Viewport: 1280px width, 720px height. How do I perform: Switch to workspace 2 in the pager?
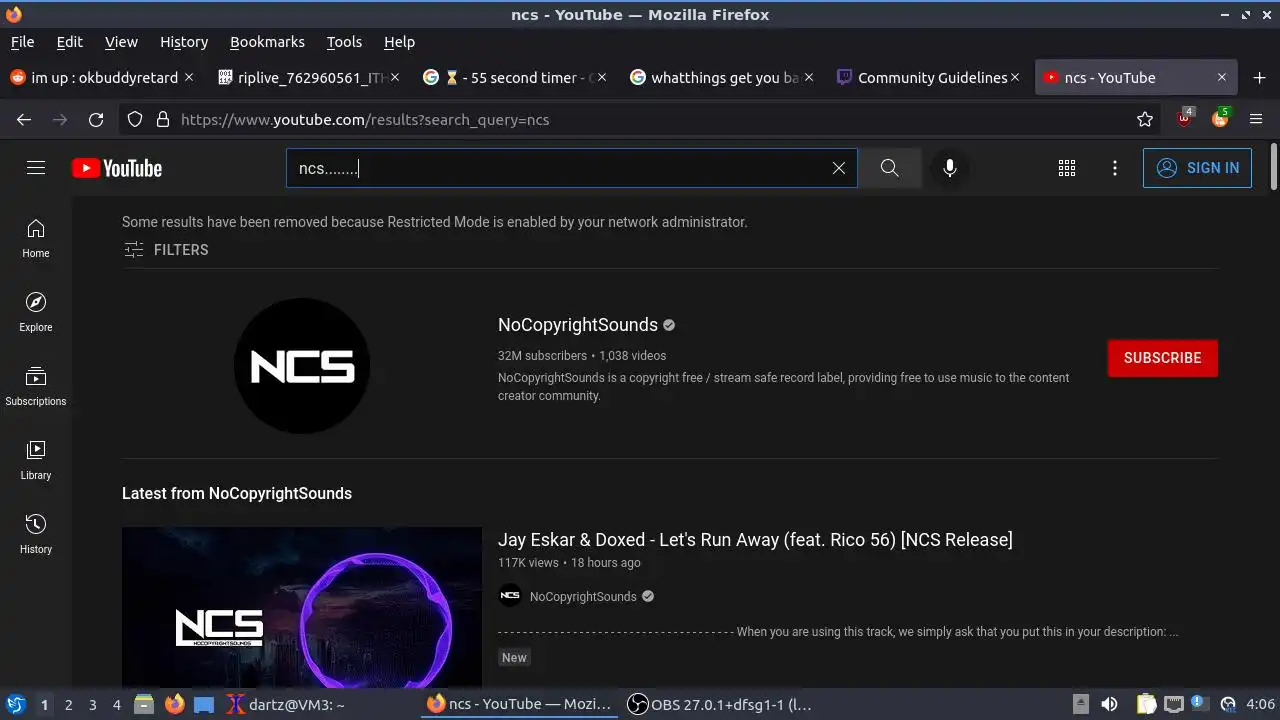(x=68, y=704)
